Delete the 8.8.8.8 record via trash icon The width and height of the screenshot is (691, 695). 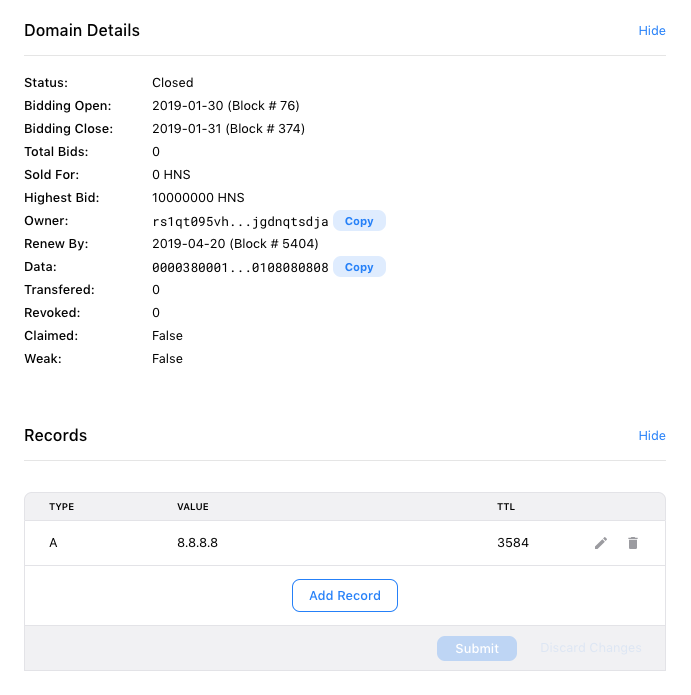click(632, 543)
